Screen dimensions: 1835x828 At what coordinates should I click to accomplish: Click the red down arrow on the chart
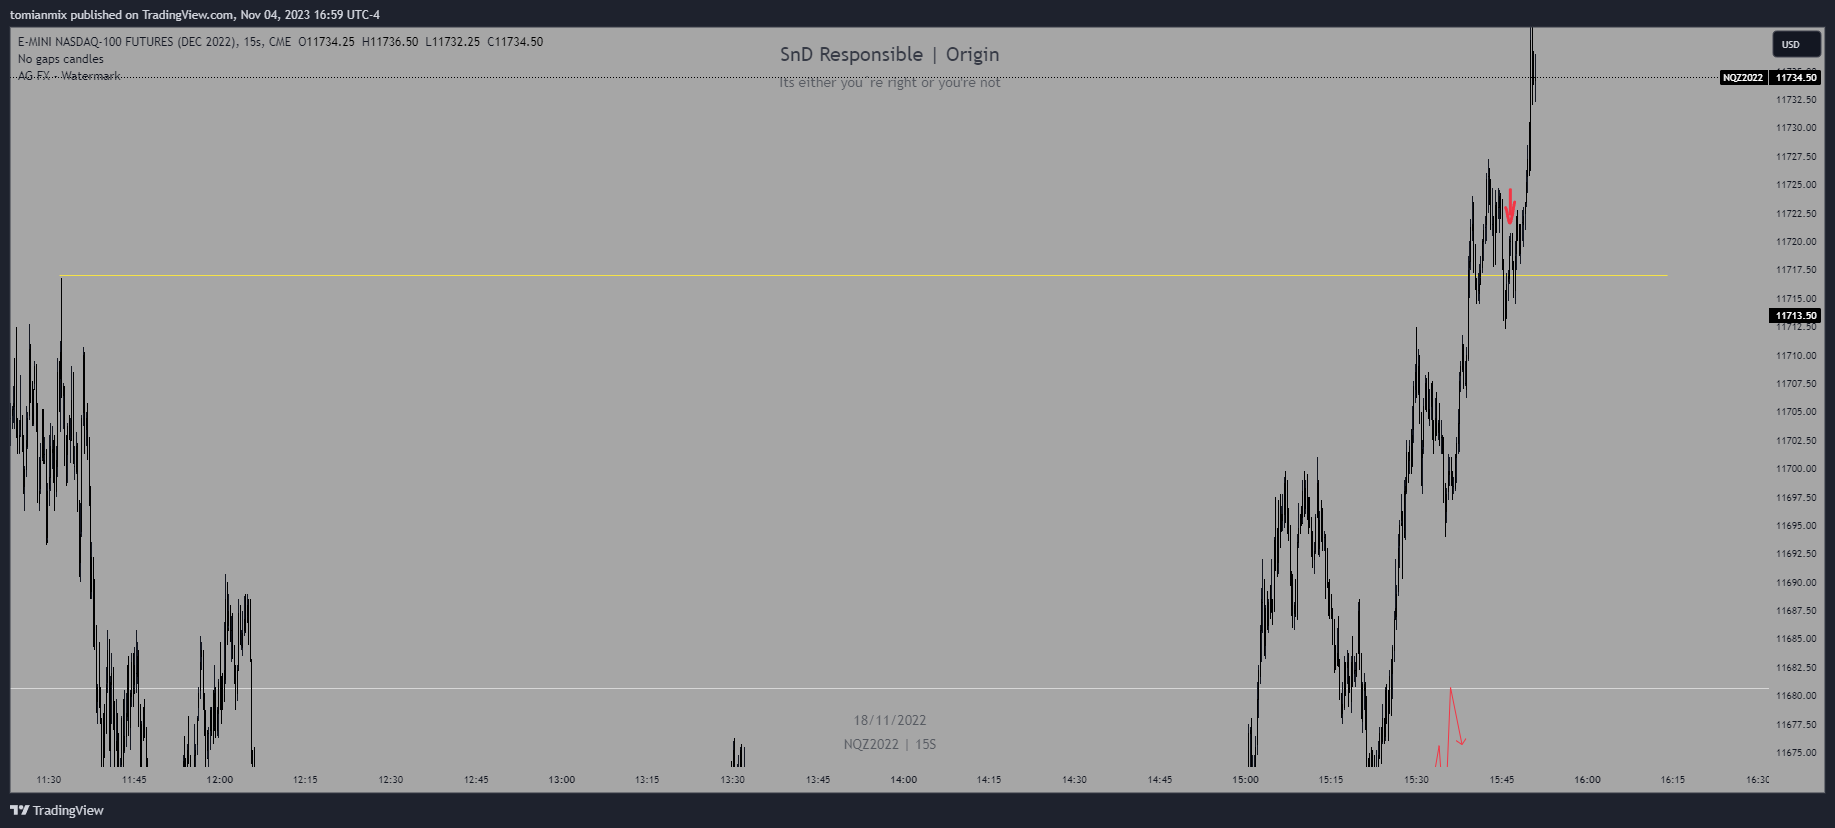pos(1510,207)
